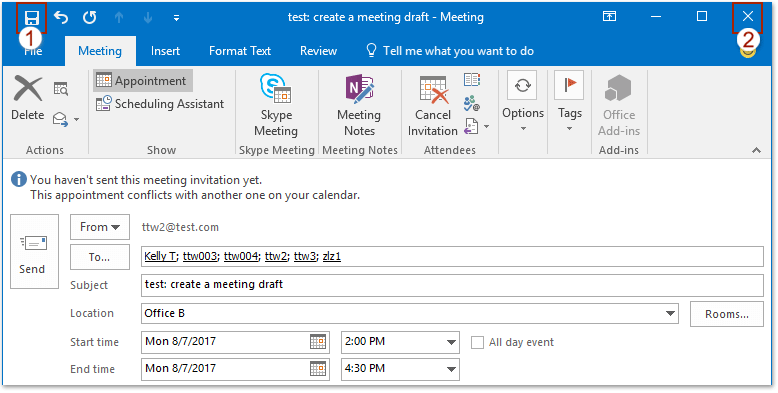This screenshot has width=778, height=393.
Task: Click the Rooms... button
Action: (x=727, y=314)
